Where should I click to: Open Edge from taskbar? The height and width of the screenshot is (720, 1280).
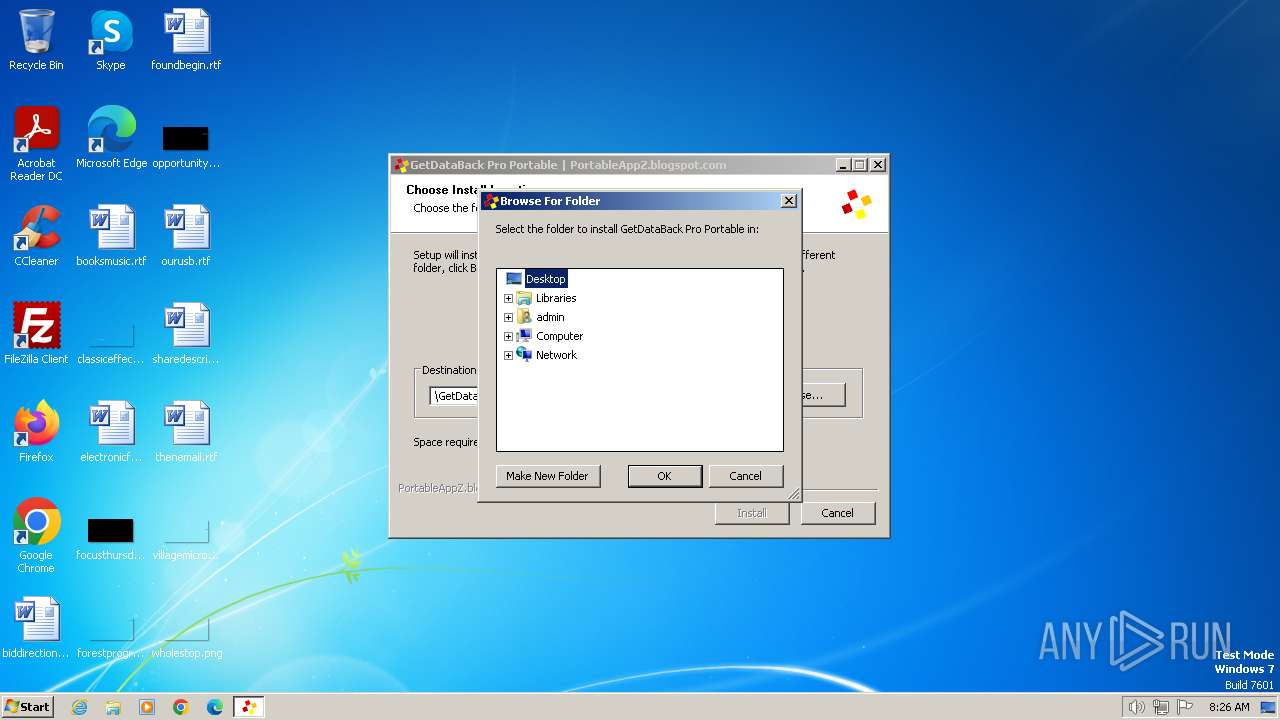coord(215,707)
